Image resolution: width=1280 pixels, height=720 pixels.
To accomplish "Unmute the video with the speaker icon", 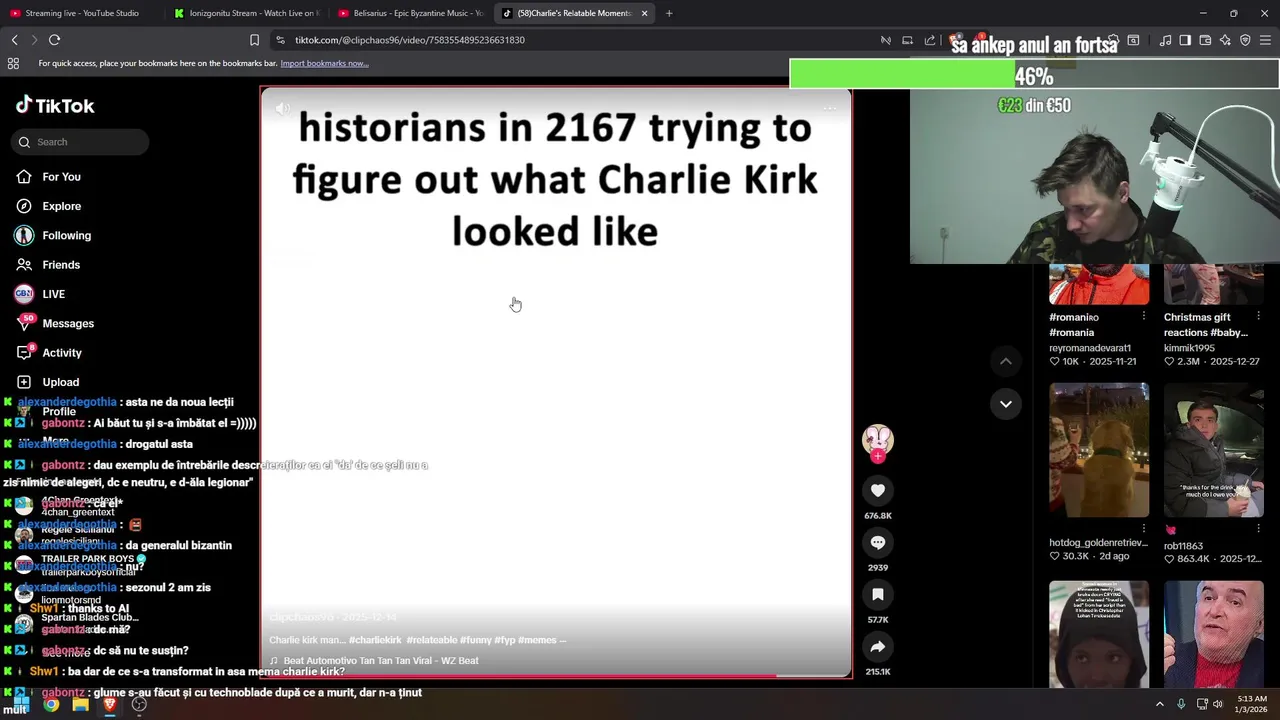I will click(283, 108).
